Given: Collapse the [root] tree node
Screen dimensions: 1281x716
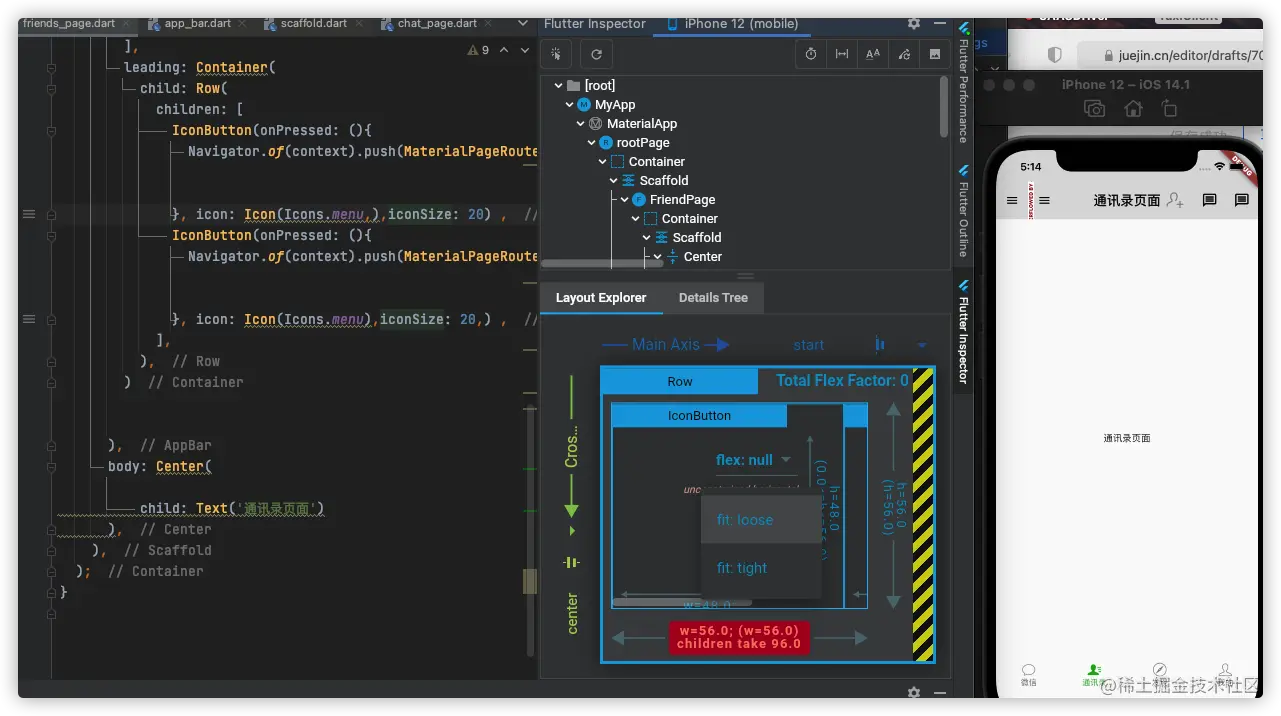Looking at the screenshot, I should point(558,86).
